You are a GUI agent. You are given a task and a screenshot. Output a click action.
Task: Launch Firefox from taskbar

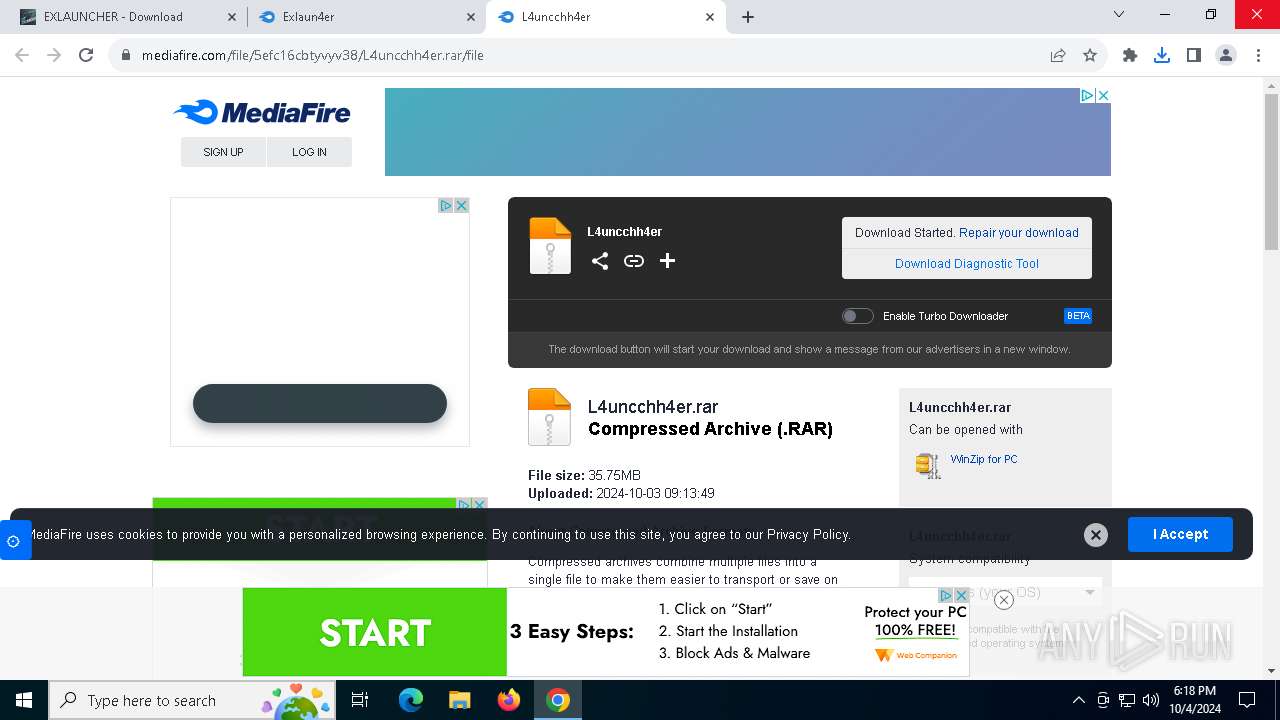click(509, 700)
